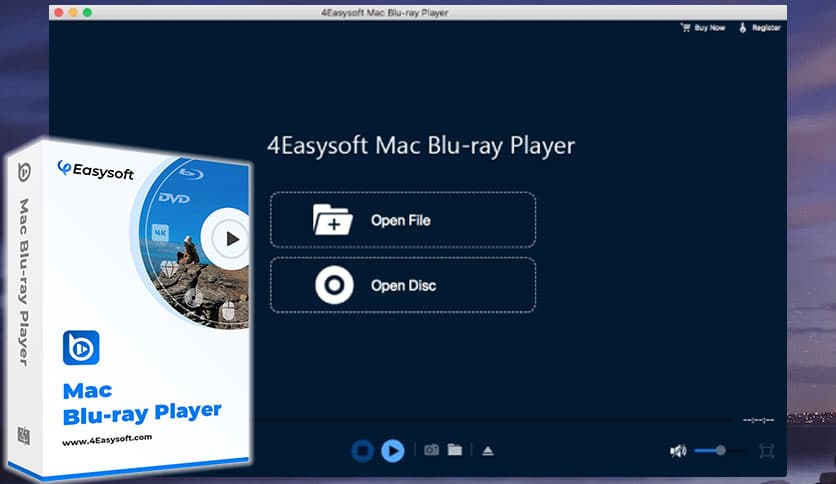
Task: Adjust the volume slider
Action: pos(719,450)
